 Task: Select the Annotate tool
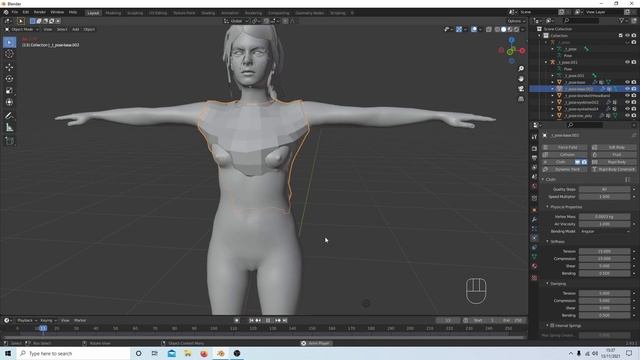[9, 116]
